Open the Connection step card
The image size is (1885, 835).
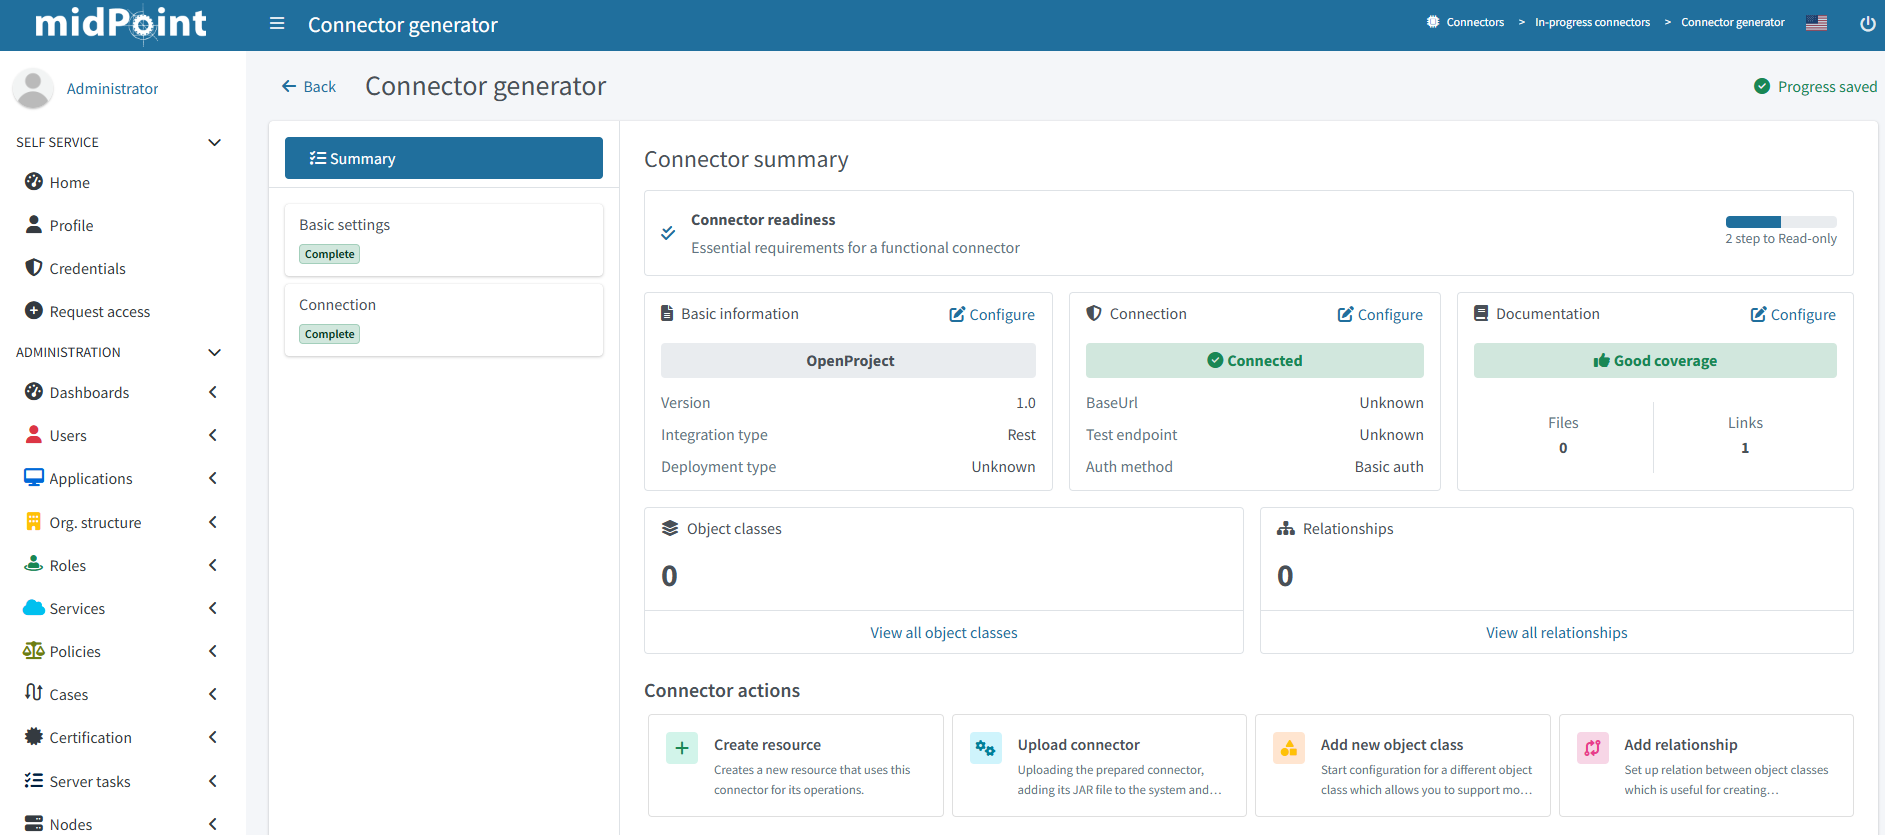click(x=444, y=320)
